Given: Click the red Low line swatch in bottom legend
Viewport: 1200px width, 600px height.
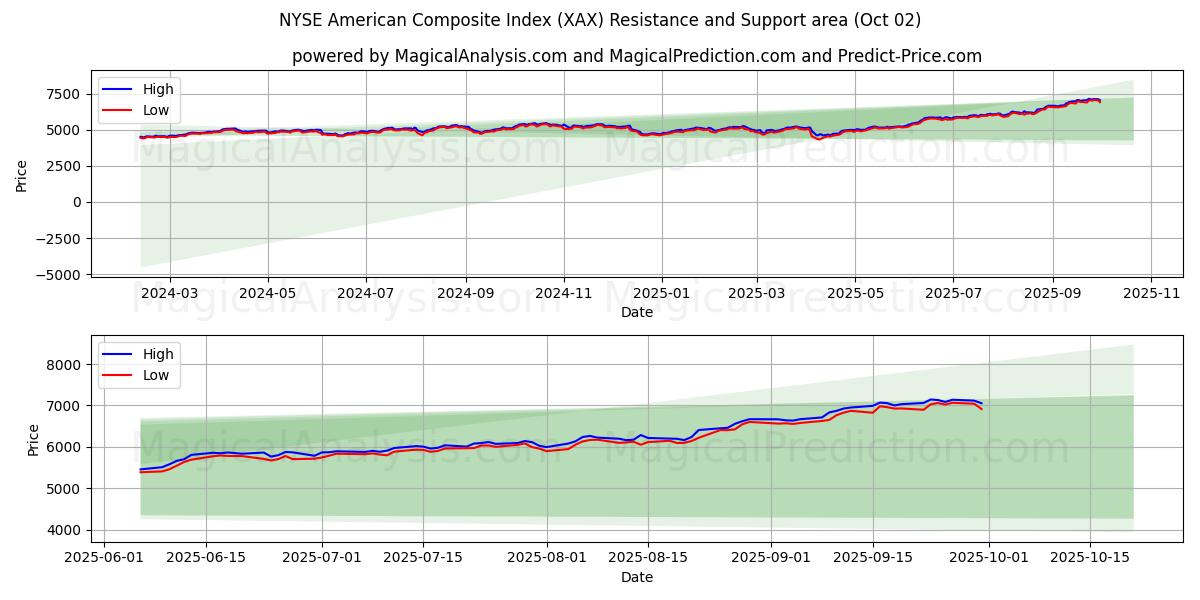Looking at the screenshot, I should point(119,375).
